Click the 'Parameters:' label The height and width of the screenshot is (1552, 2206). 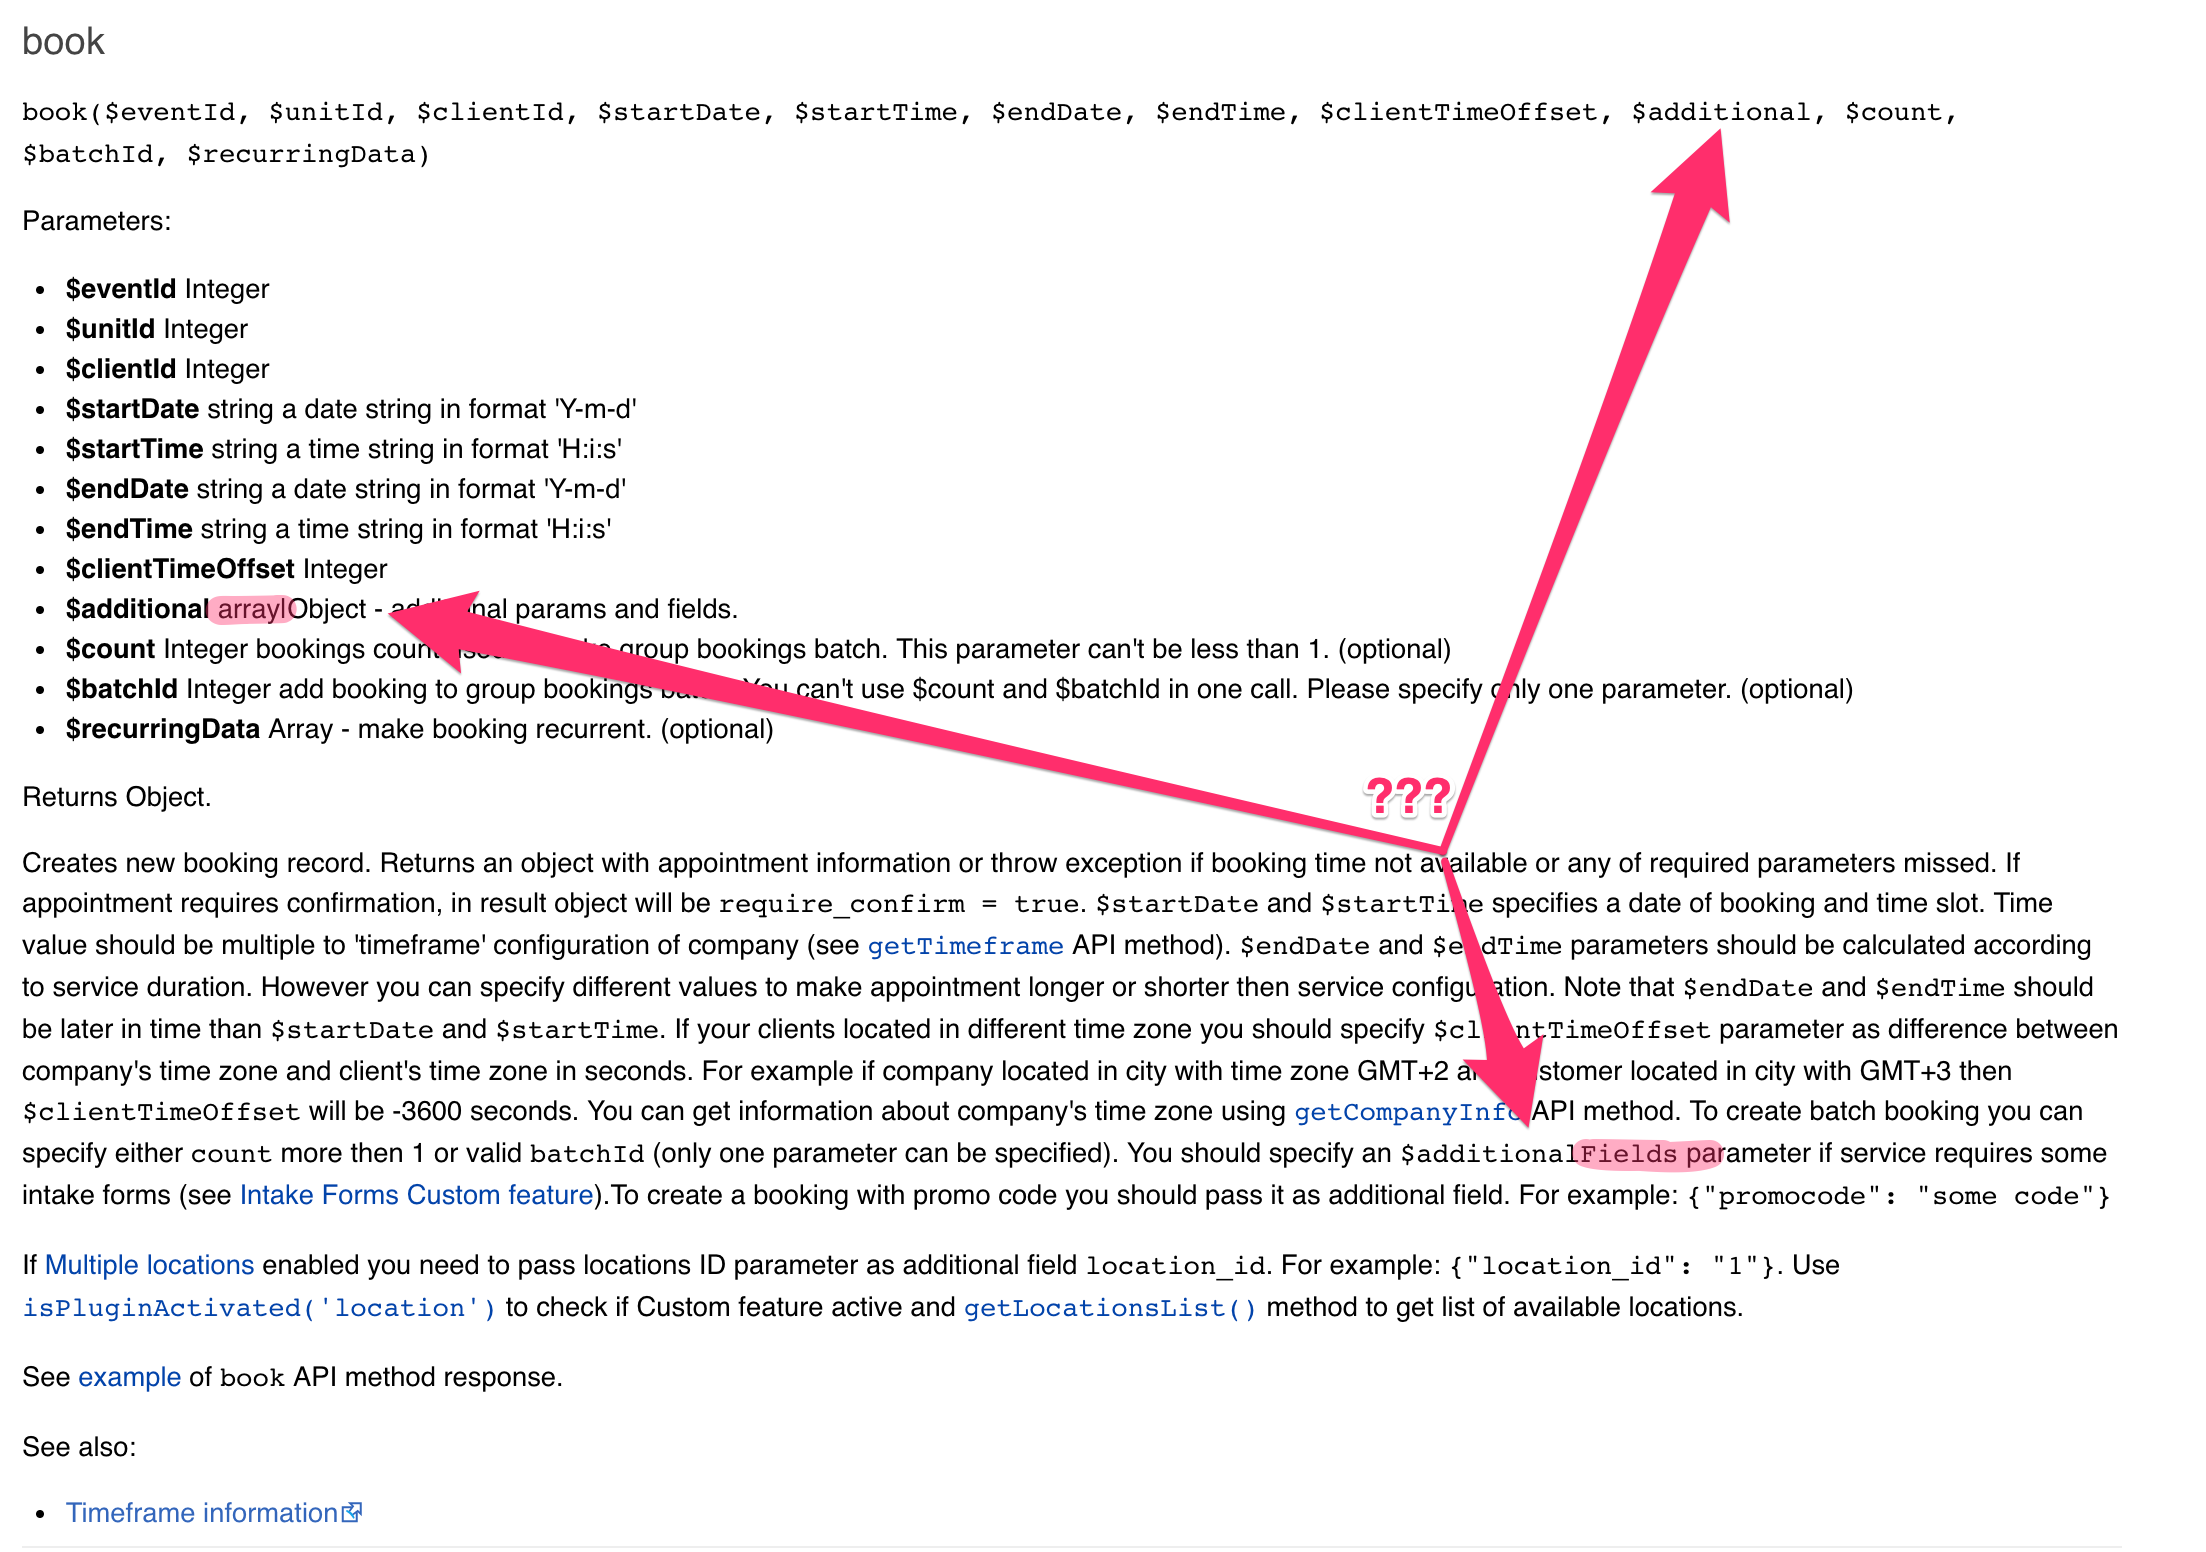tap(96, 221)
